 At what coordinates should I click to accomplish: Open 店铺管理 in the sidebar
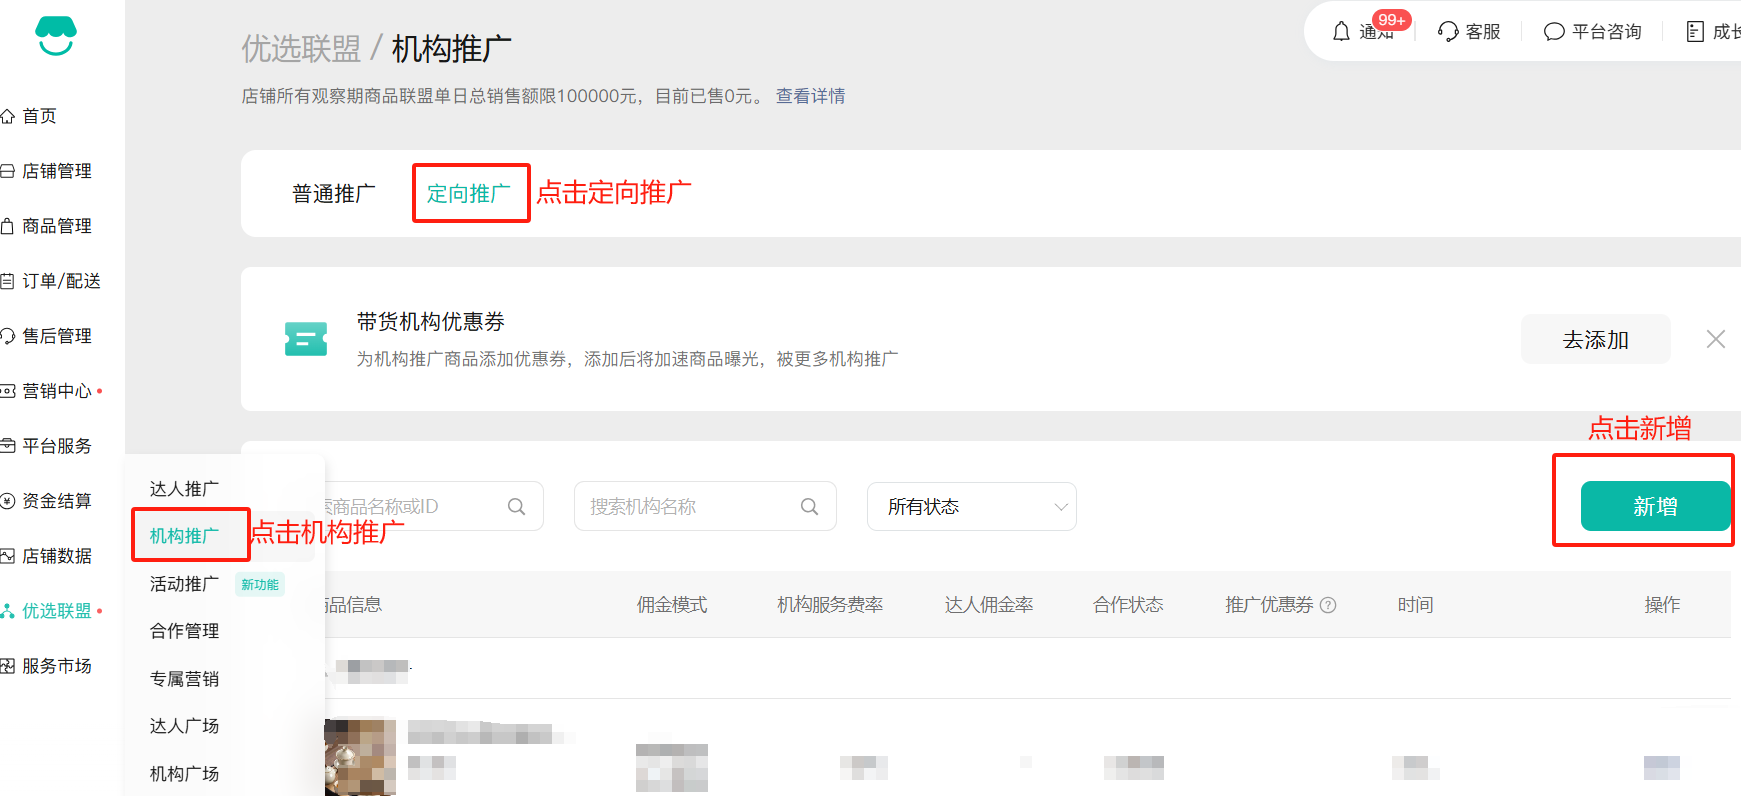point(57,171)
